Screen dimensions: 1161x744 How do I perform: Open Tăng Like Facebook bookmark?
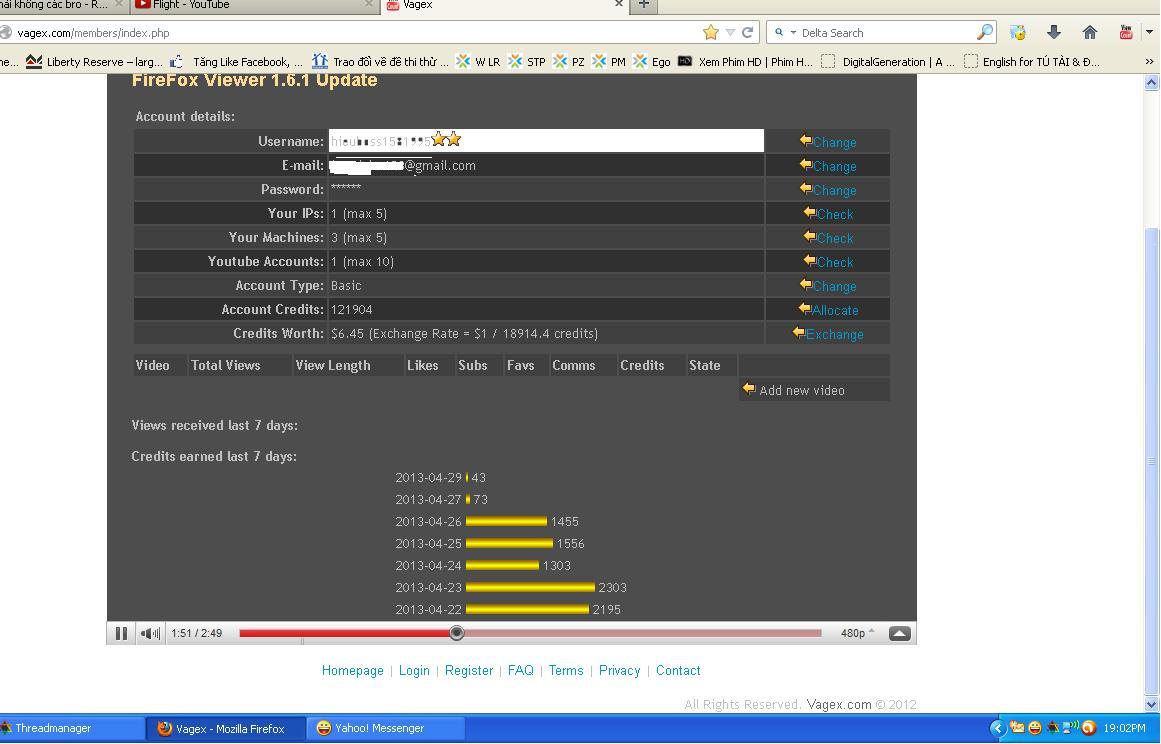coord(237,61)
